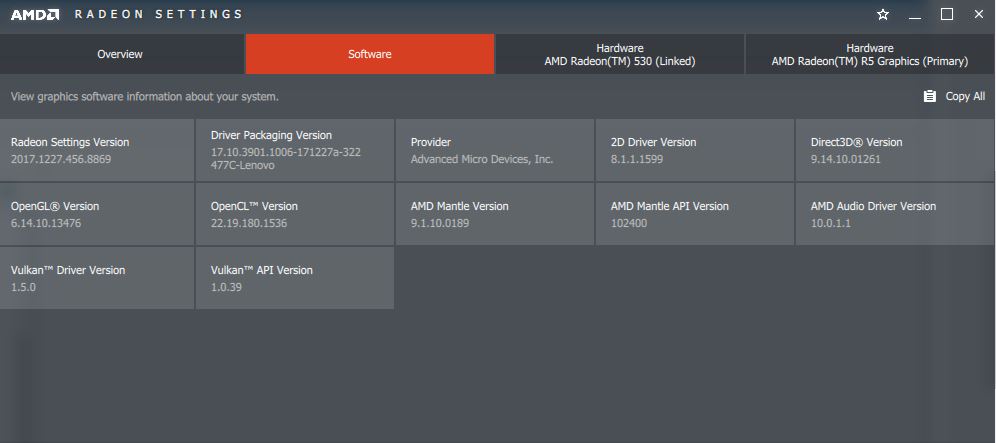
Task: Click the AMD logo in title bar
Action: click(34, 15)
